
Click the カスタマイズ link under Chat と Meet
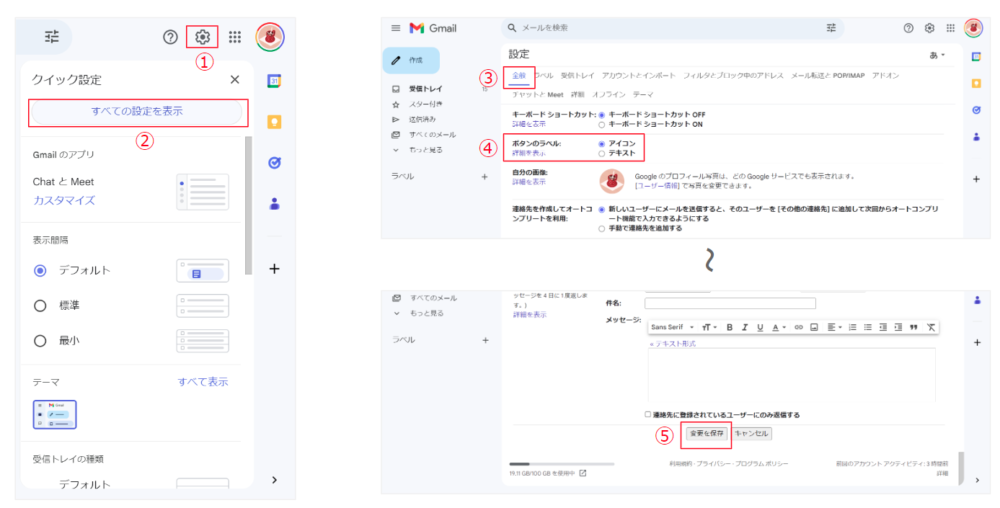(64, 200)
